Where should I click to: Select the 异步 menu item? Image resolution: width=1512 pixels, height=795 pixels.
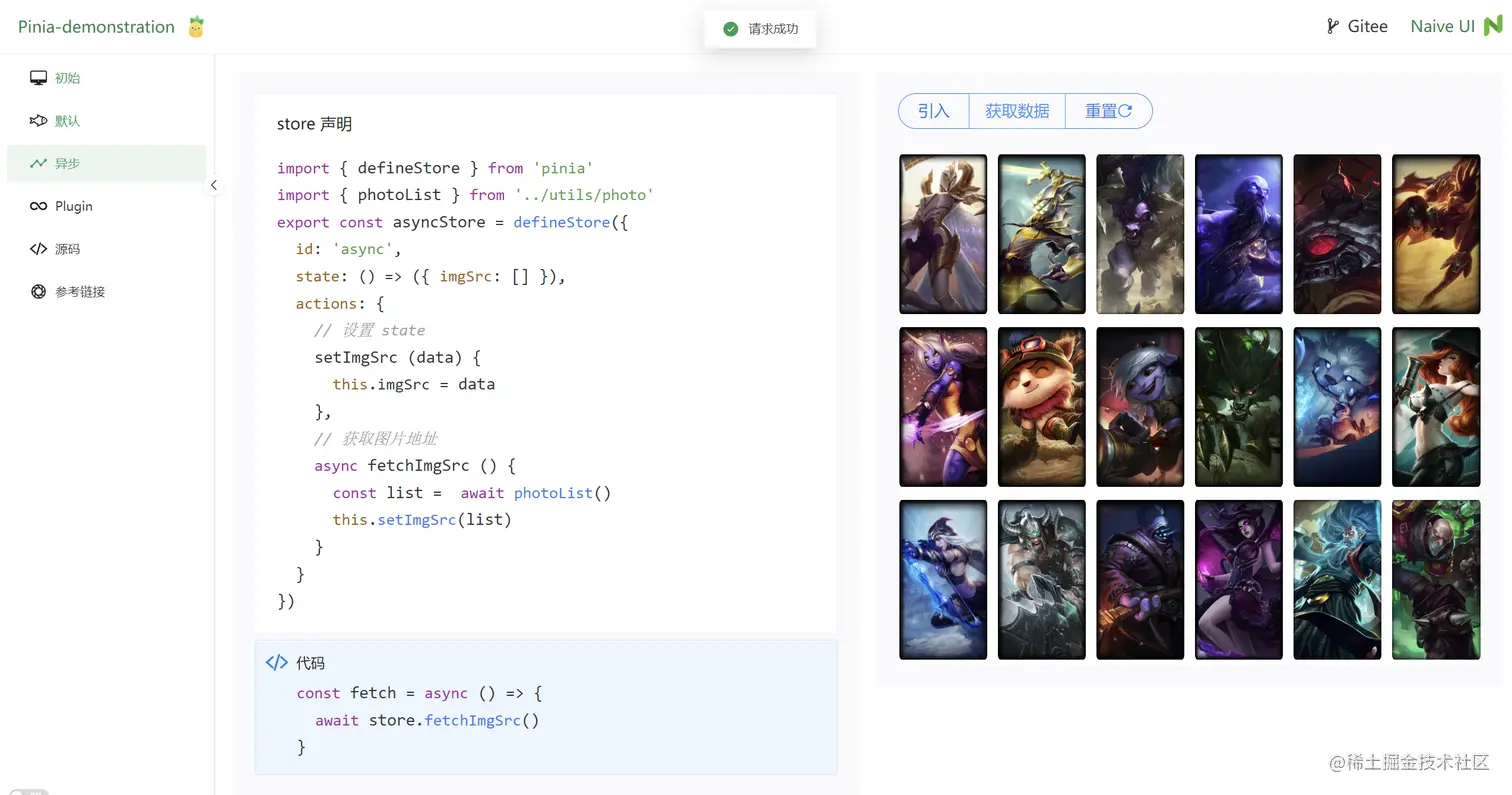pos(106,163)
